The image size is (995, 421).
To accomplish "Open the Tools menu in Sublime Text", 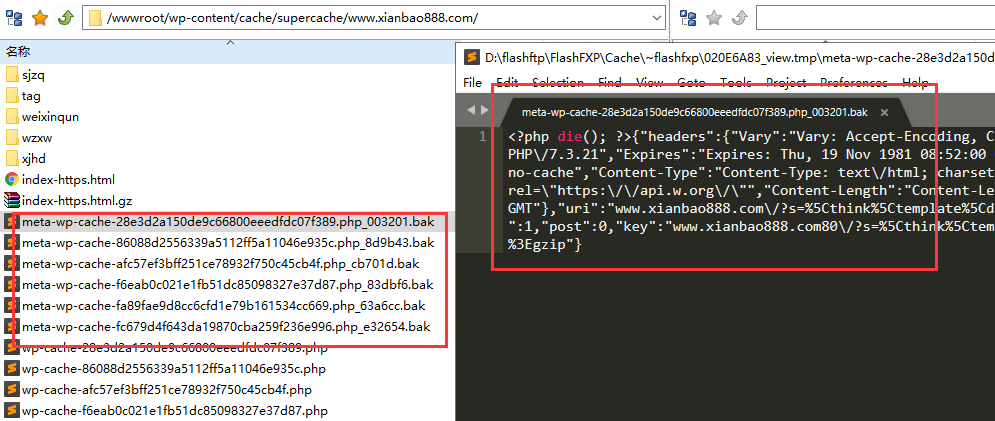I will tap(735, 83).
